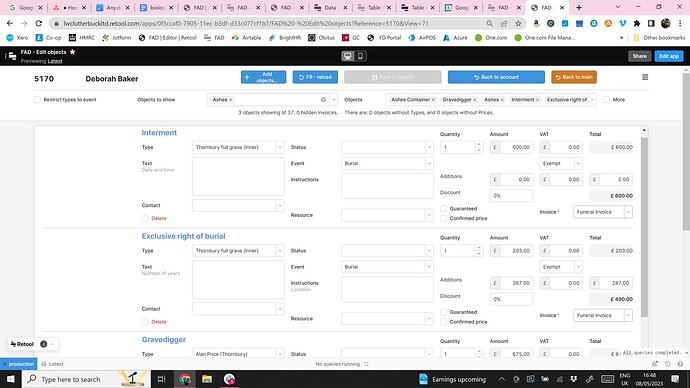Screen dimensions: 690x388
Task: Switch to desktop preview layout icon
Action: 348,56
